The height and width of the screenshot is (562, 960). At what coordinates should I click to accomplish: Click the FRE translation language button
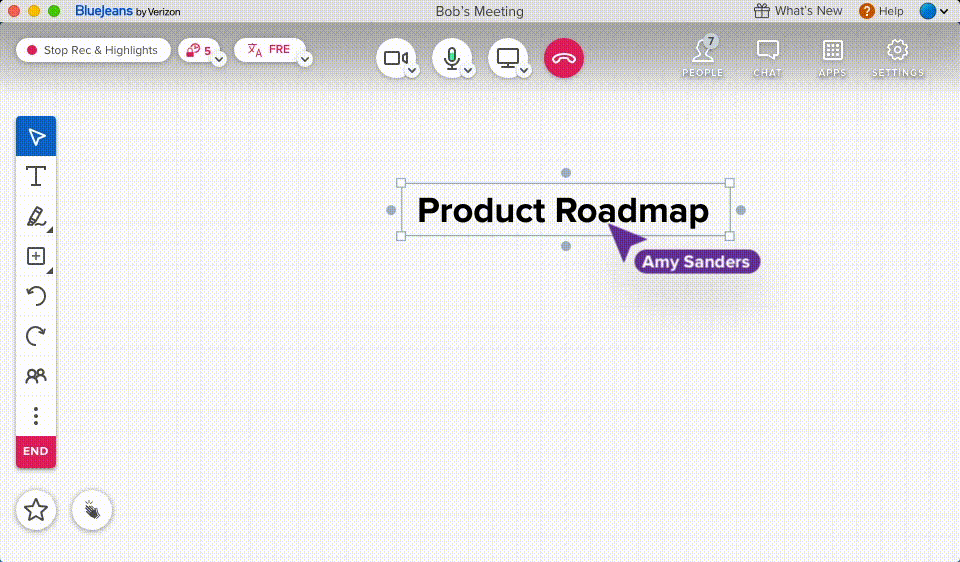[x=269, y=50]
